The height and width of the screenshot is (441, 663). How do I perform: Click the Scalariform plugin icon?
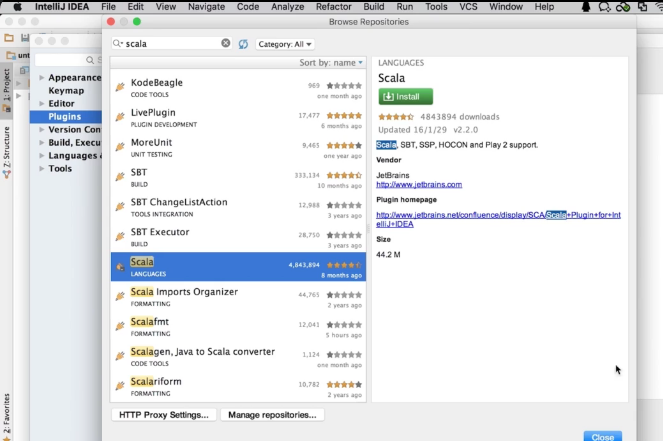(120, 385)
